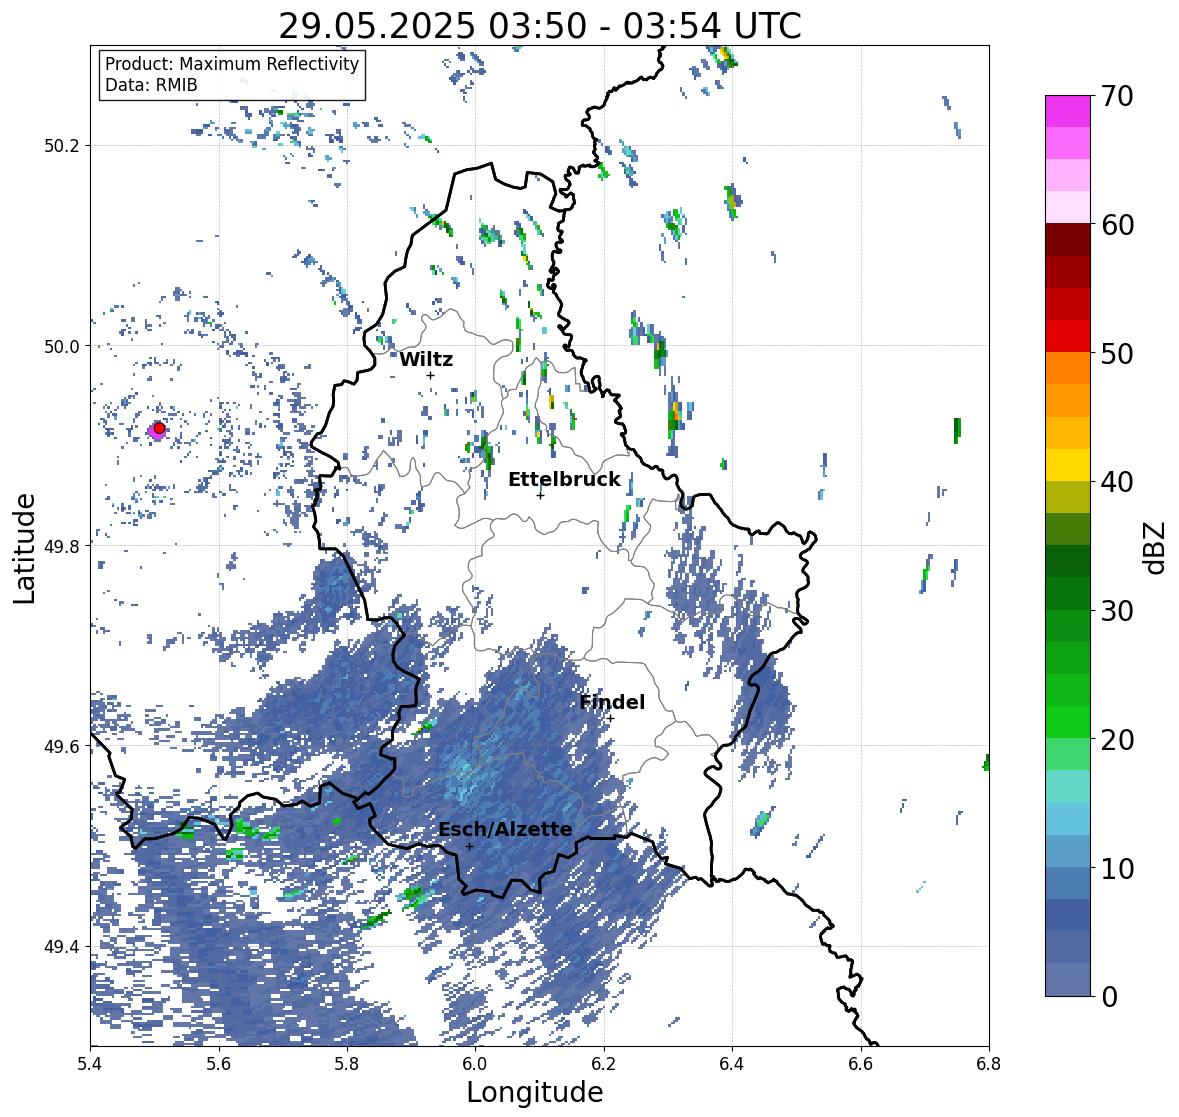Screen dimensions: 1179x1117
Task: Click the 49.8 latitude tick label
Action: 62,546
